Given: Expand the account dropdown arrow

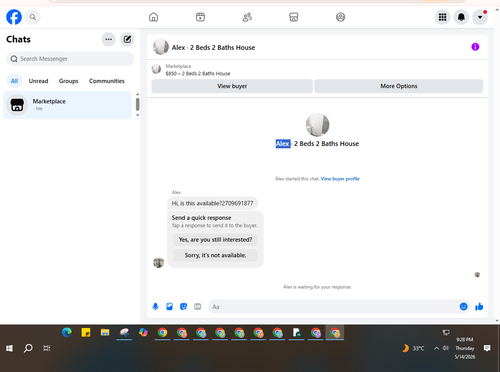Looking at the screenshot, I should [x=480, y=17].
